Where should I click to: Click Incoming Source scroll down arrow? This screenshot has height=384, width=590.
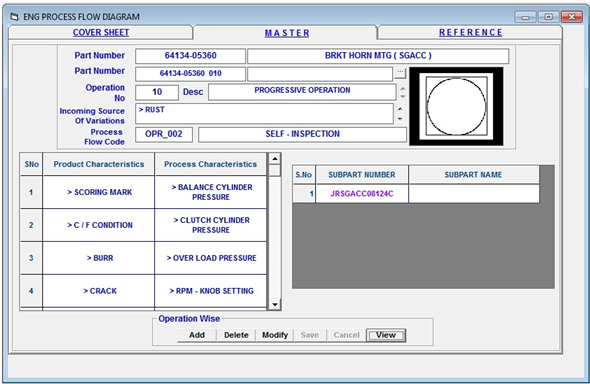coord(400,119)
